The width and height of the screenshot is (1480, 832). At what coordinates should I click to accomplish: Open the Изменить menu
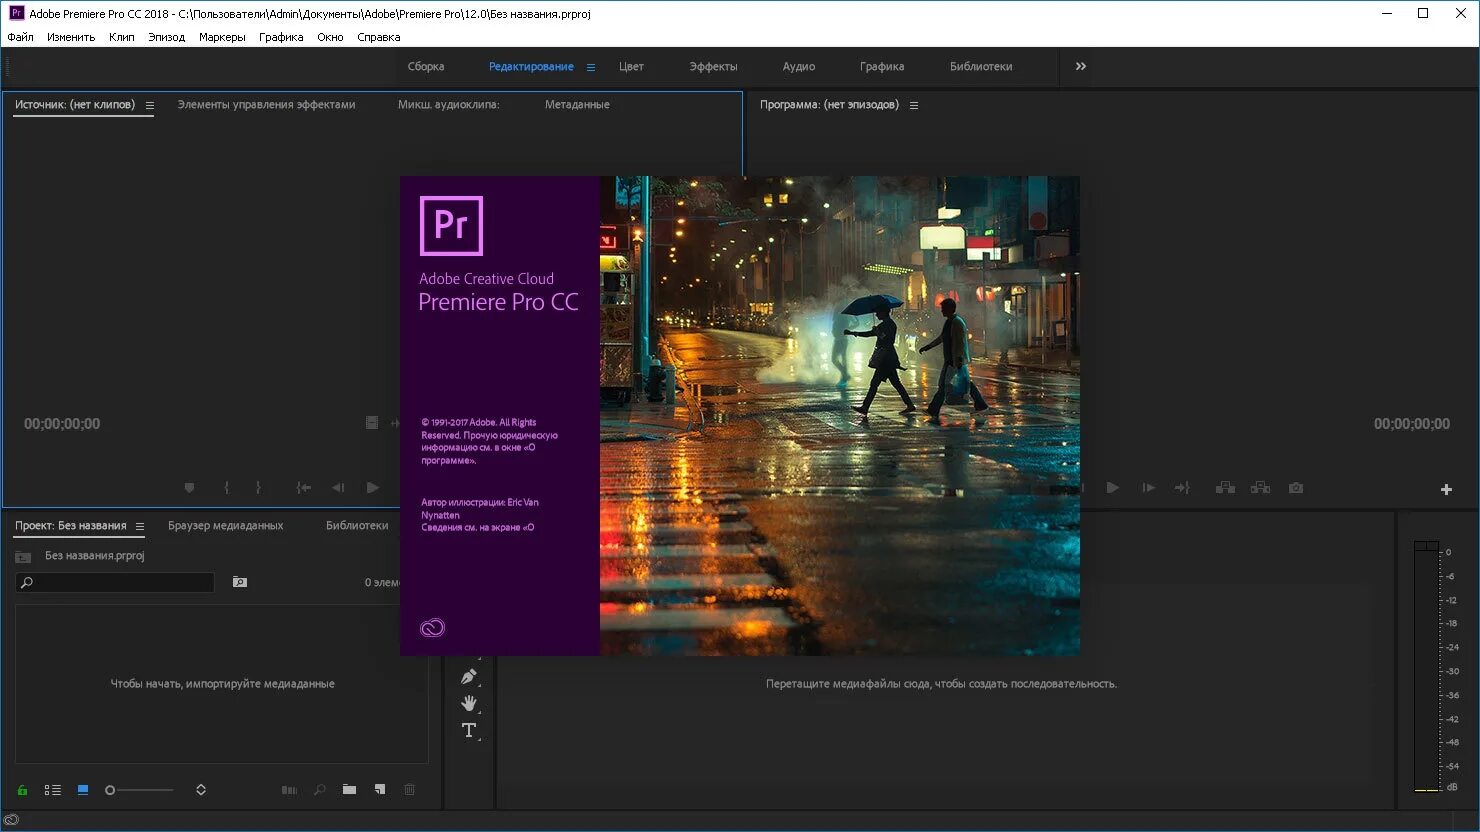coord(71,37)
